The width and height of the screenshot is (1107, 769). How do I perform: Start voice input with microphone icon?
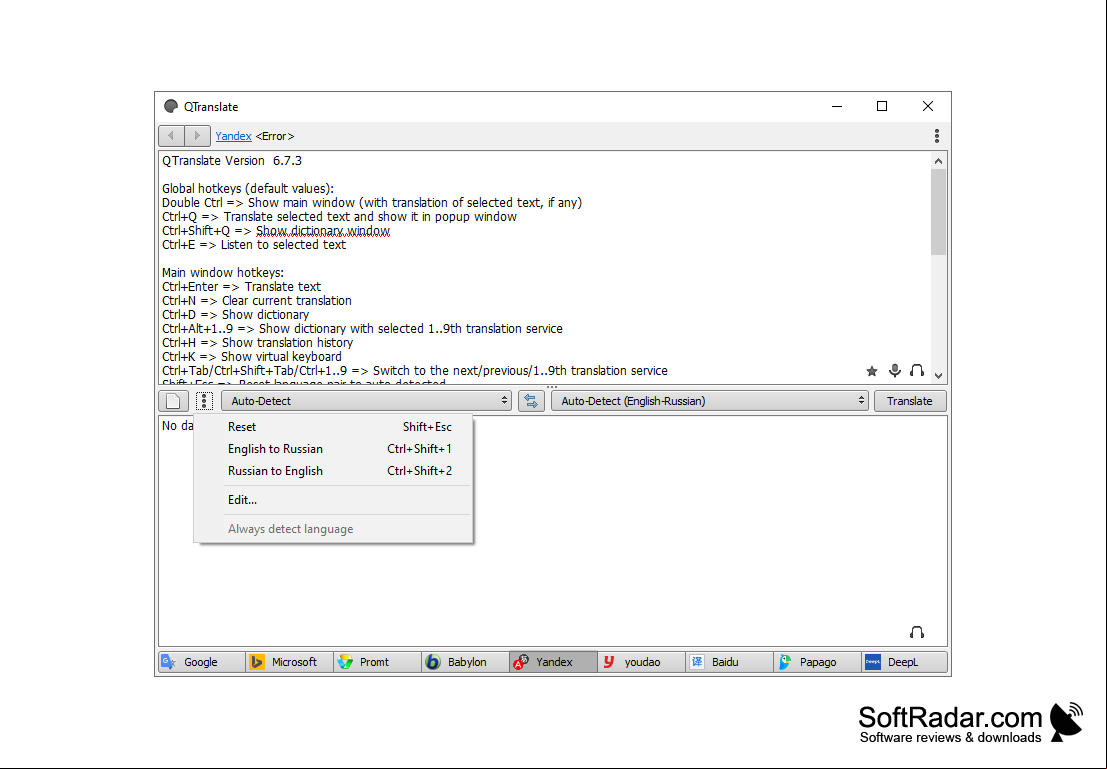point(894,371)
